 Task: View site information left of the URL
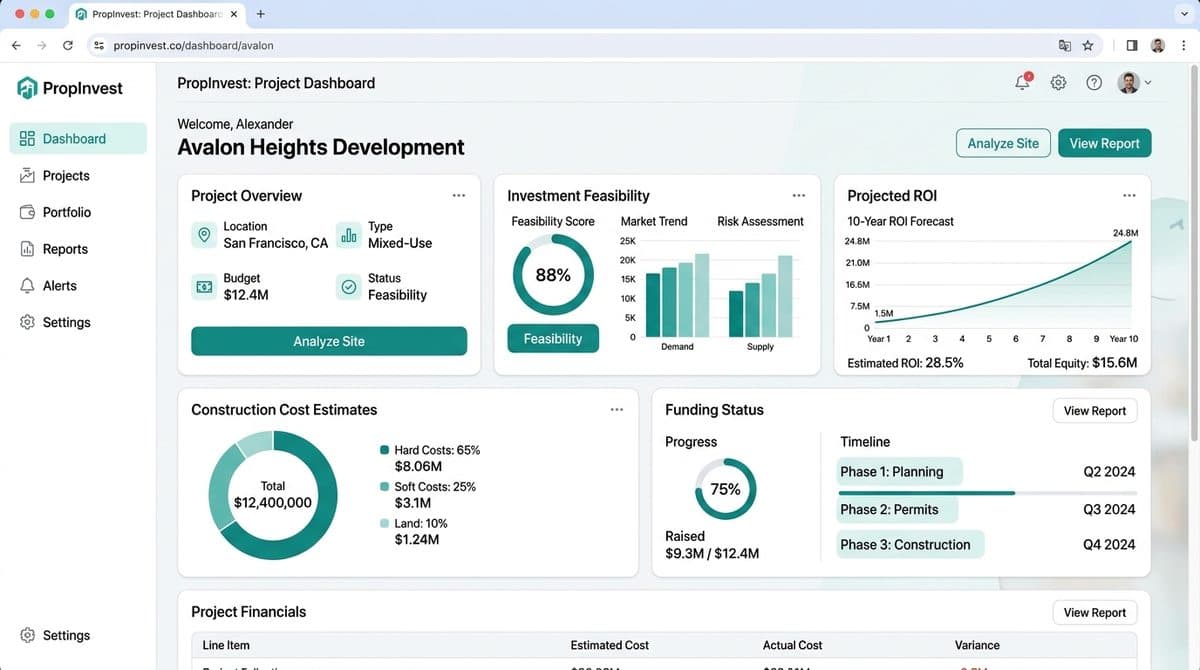tap(98, 45)
